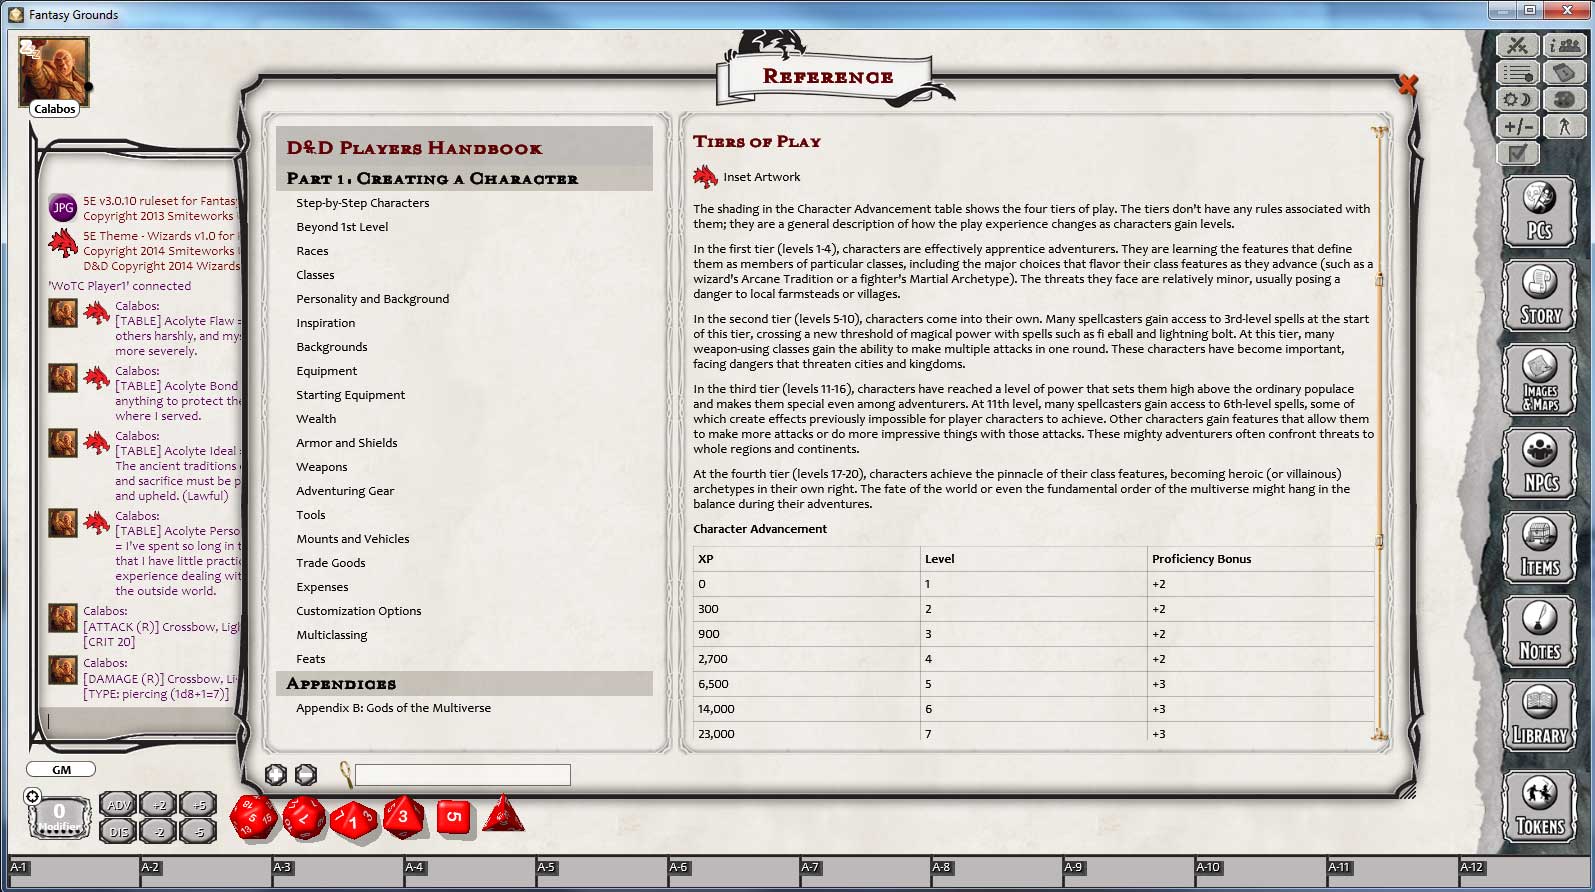This screenshot has width=1595, height=892.
Task: Open the Tokens sidebar button
Action: (x=1539, y=806)
